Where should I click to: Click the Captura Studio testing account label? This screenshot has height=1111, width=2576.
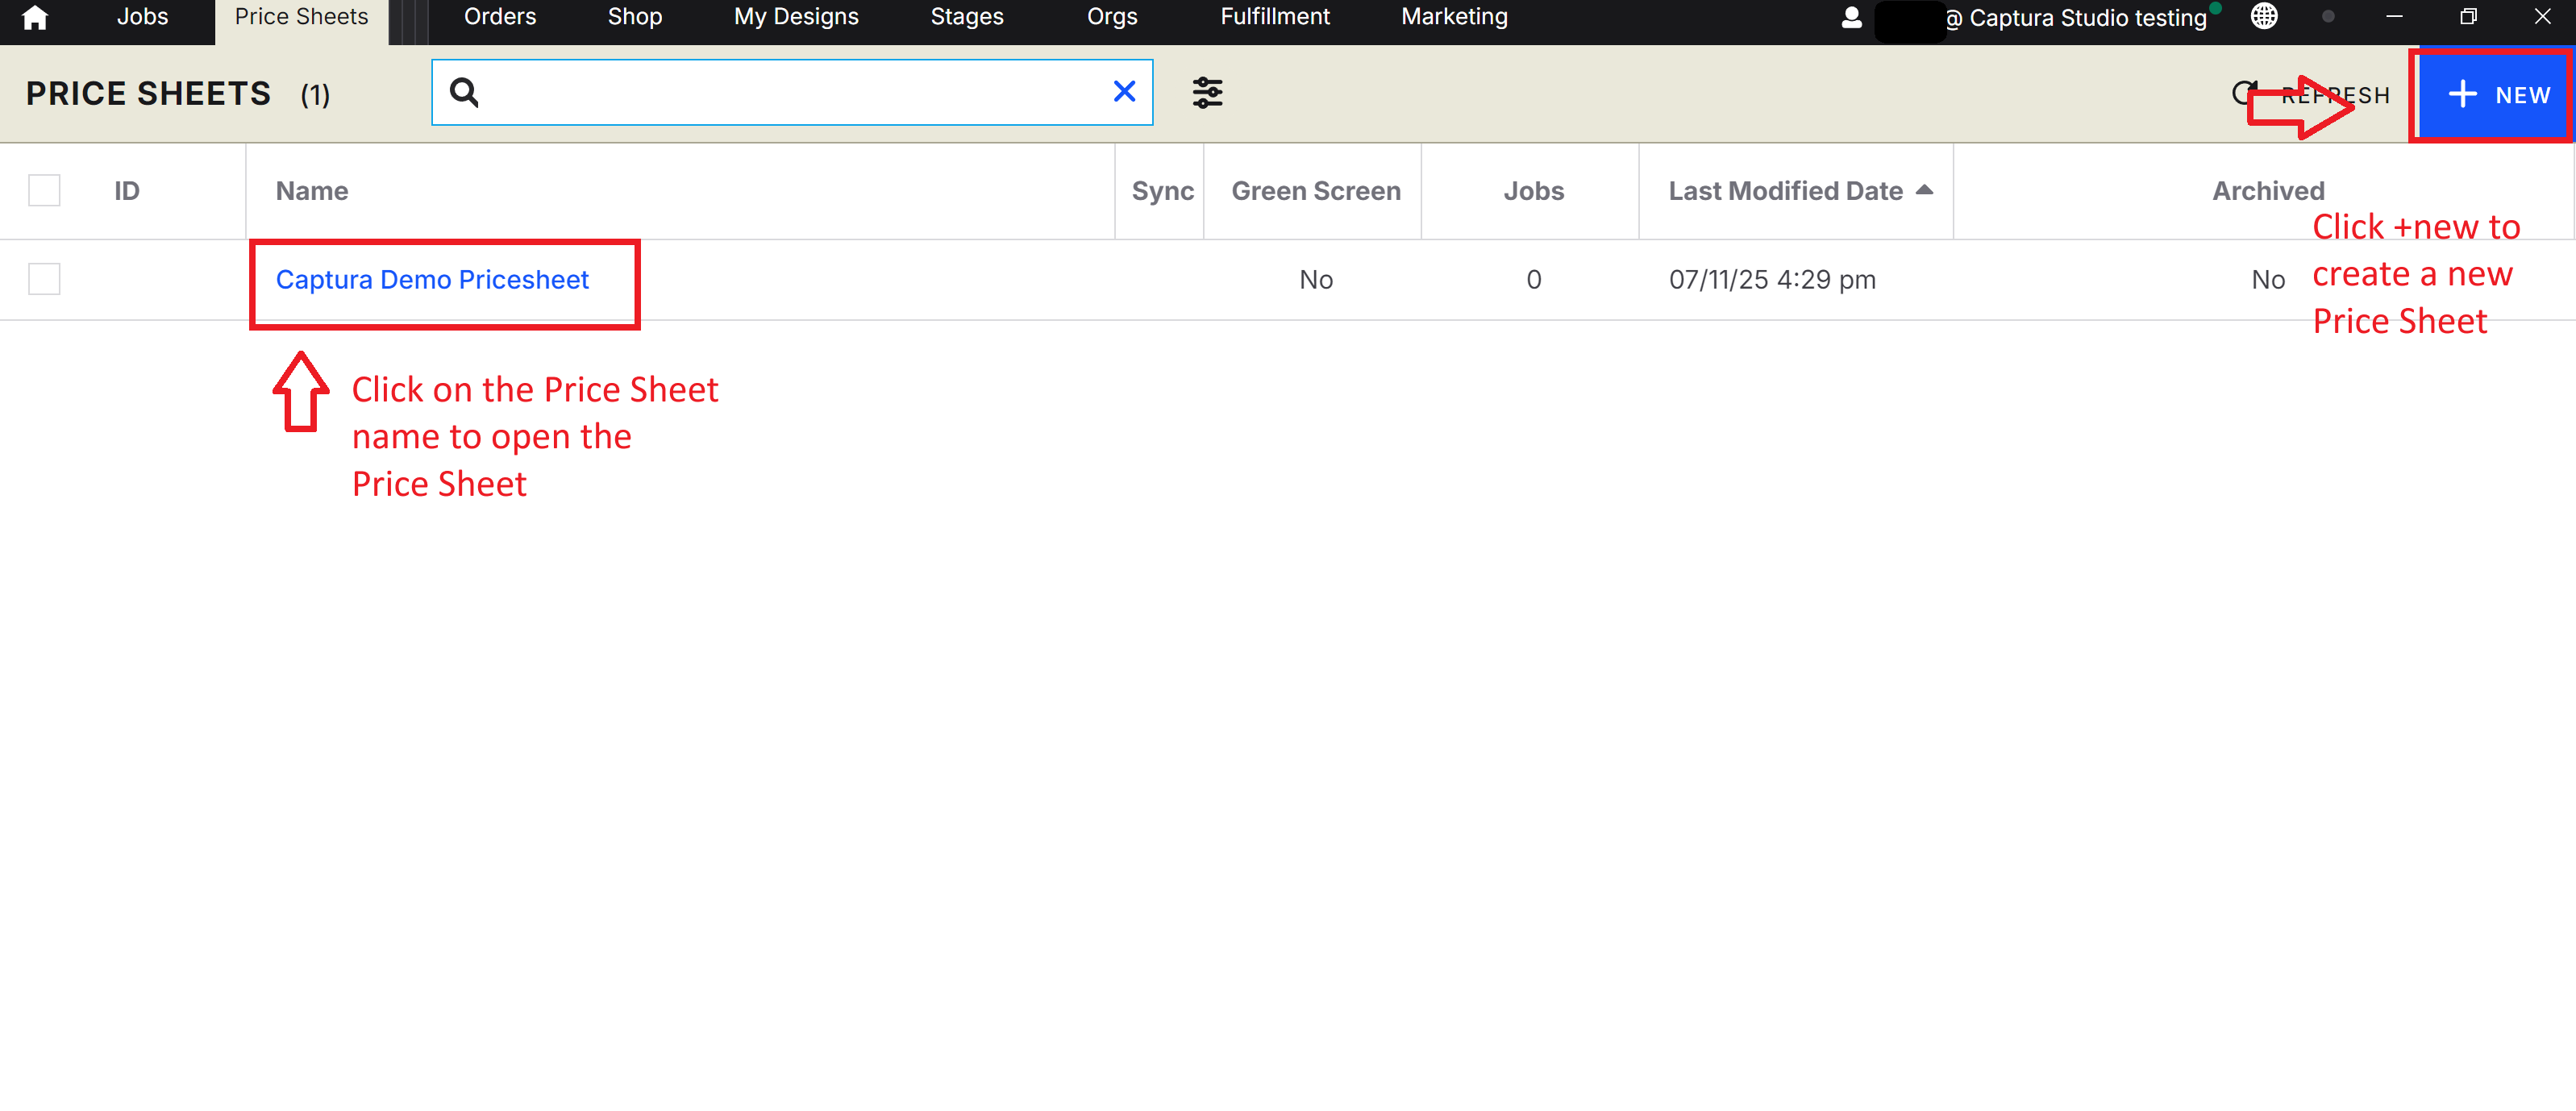[2076, 18]
